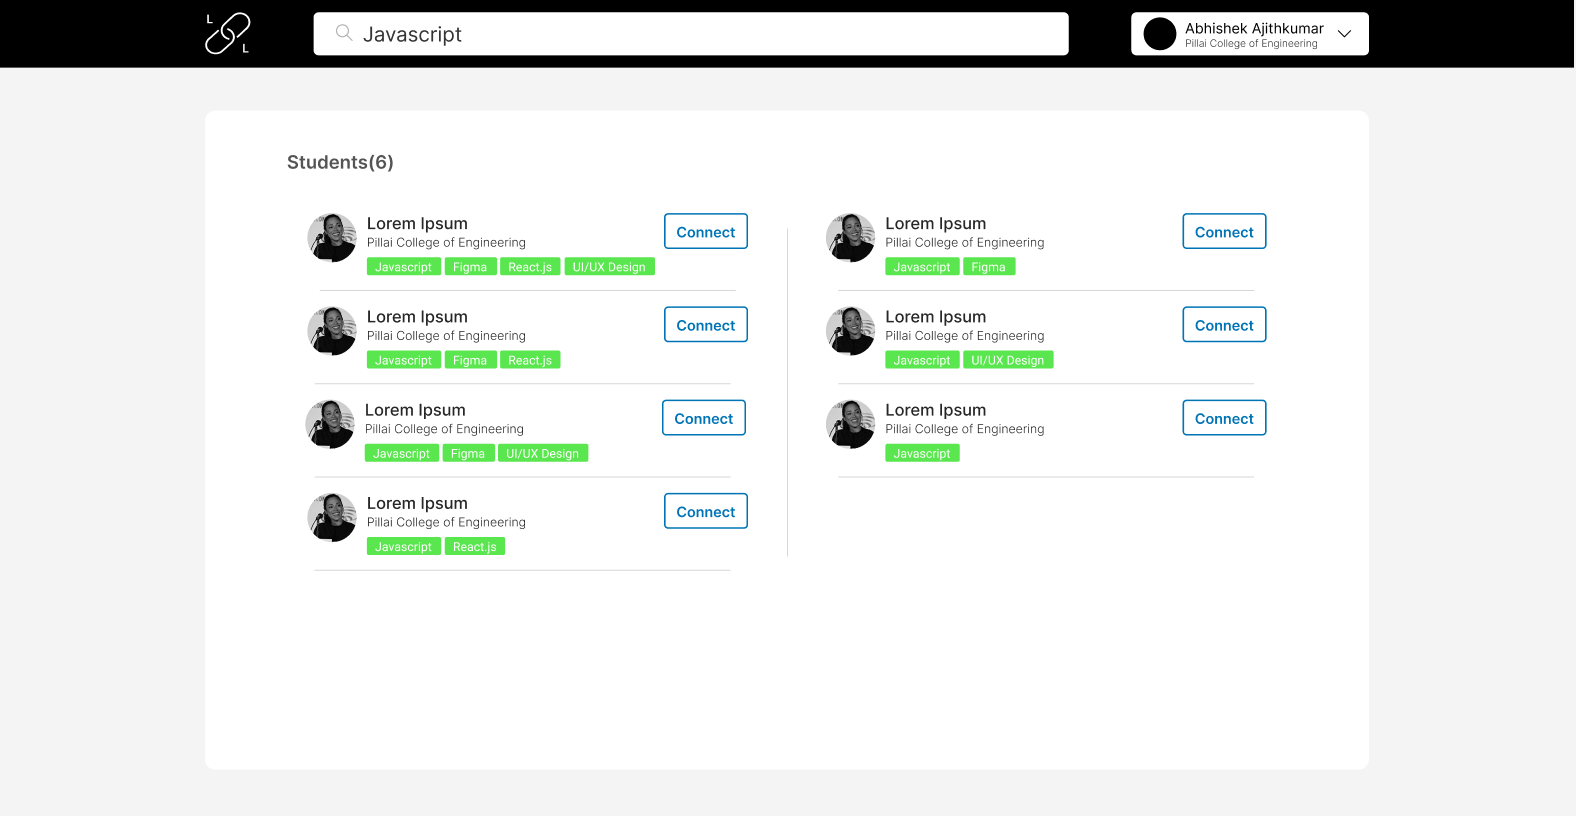Select UI/UX Design tag in the right column
Screen dimensions: 1576x816
(1008, 360)
